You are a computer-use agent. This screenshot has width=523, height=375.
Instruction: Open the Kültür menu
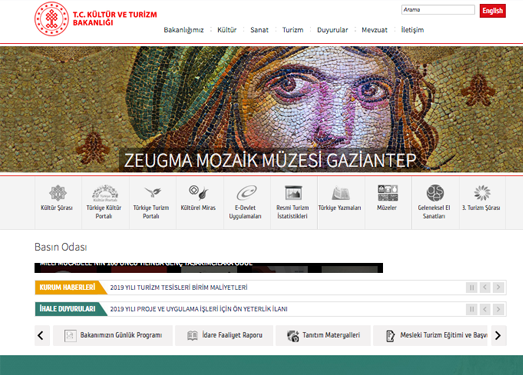227,30
